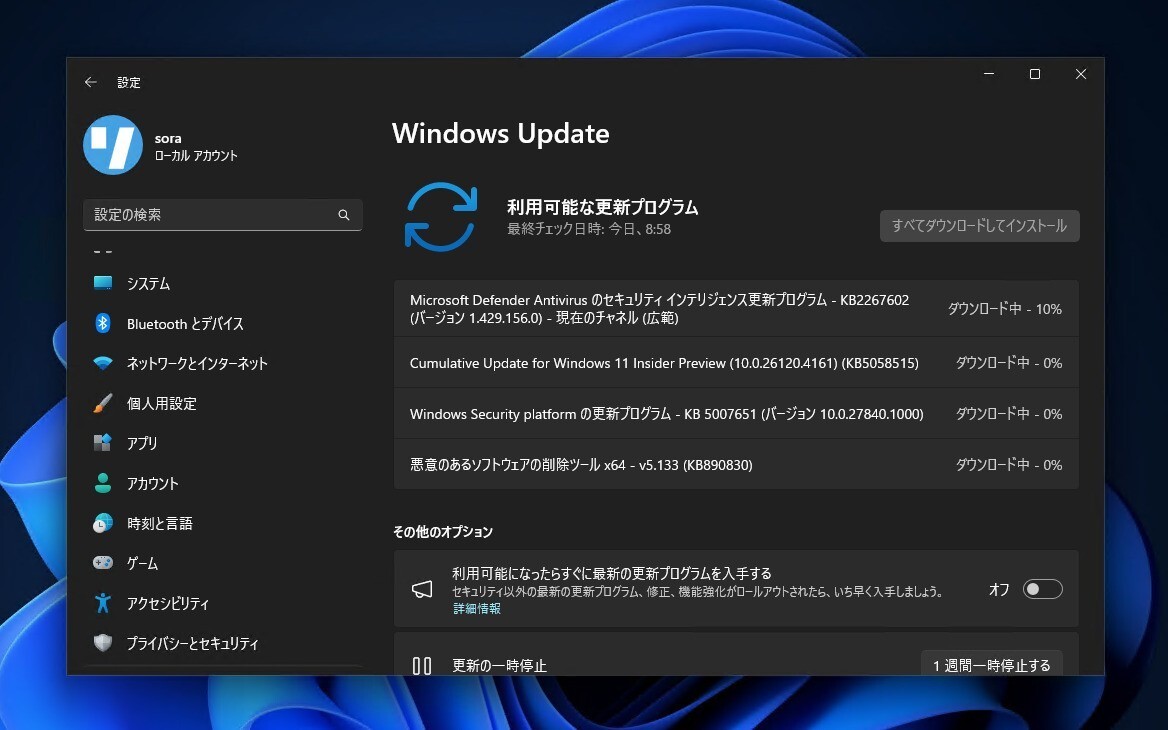Viewport: 1168px width, 730px height.
Task: Click the Windows Update page heading
Action: tap(501, 133)
